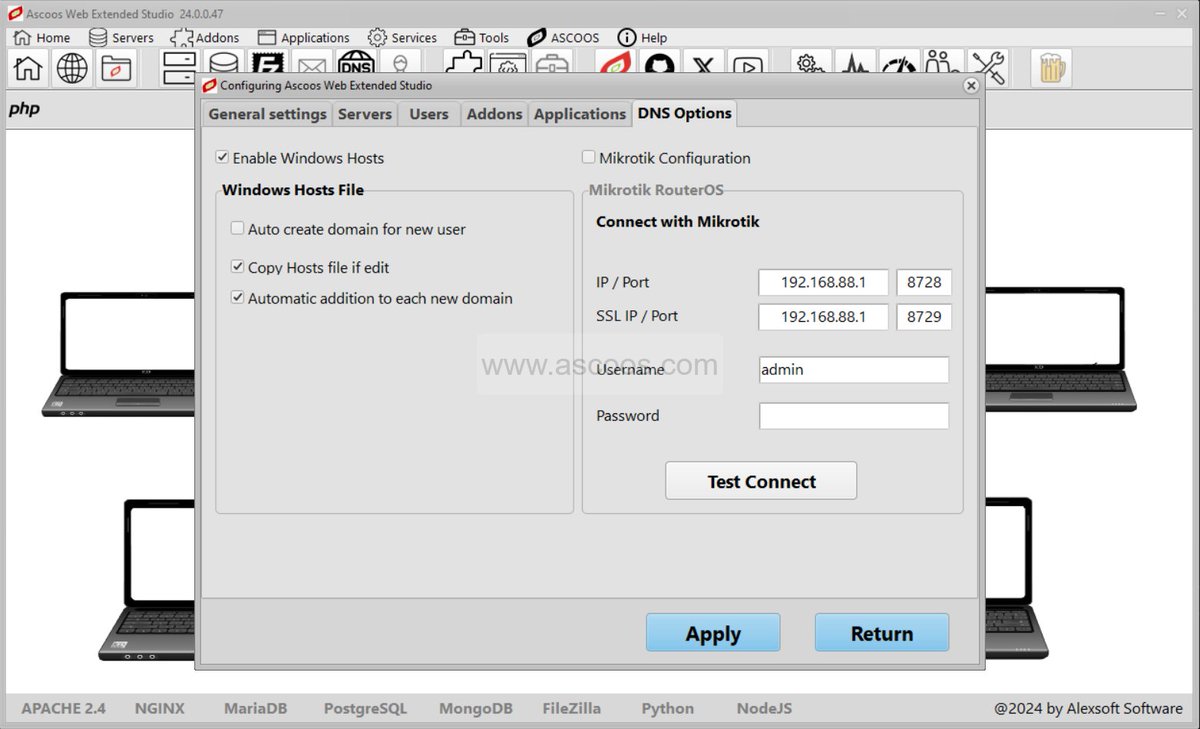Open the Ascoos folder toolbar icon
This screenshot has width=1200, height=729.
coord(116,68)
